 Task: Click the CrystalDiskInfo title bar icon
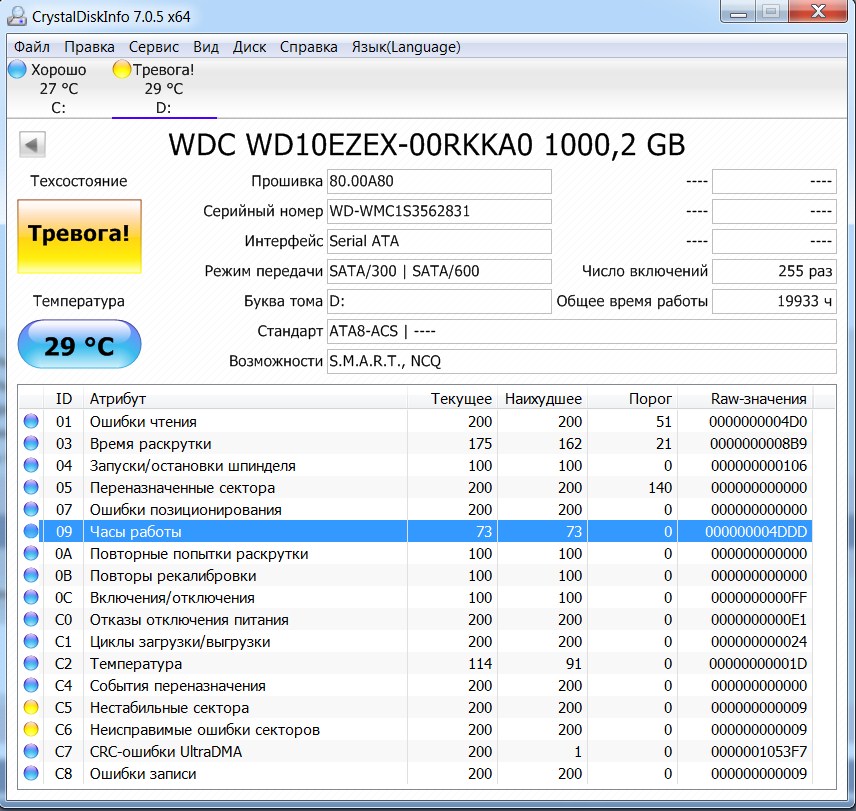click(17, 15)
